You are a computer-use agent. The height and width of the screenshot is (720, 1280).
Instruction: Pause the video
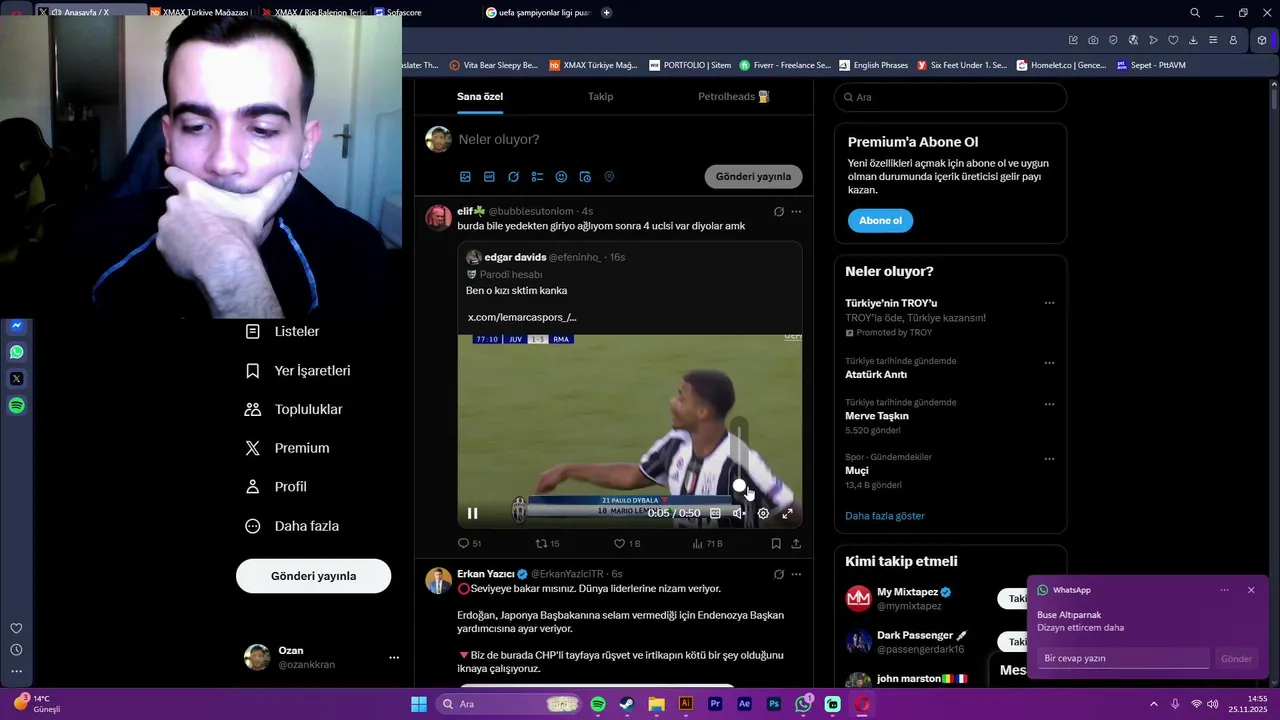(473, 513)
